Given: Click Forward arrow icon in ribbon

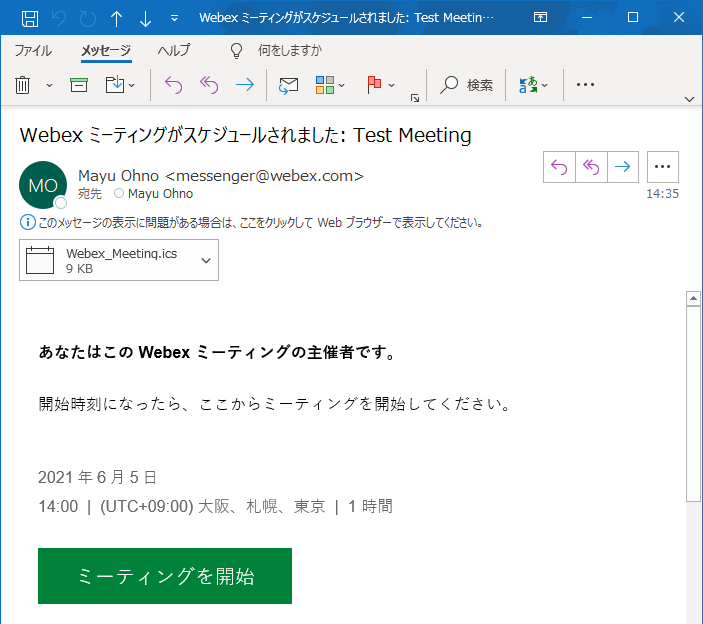Looking at the screenshot, I should (x=245, y=85).
